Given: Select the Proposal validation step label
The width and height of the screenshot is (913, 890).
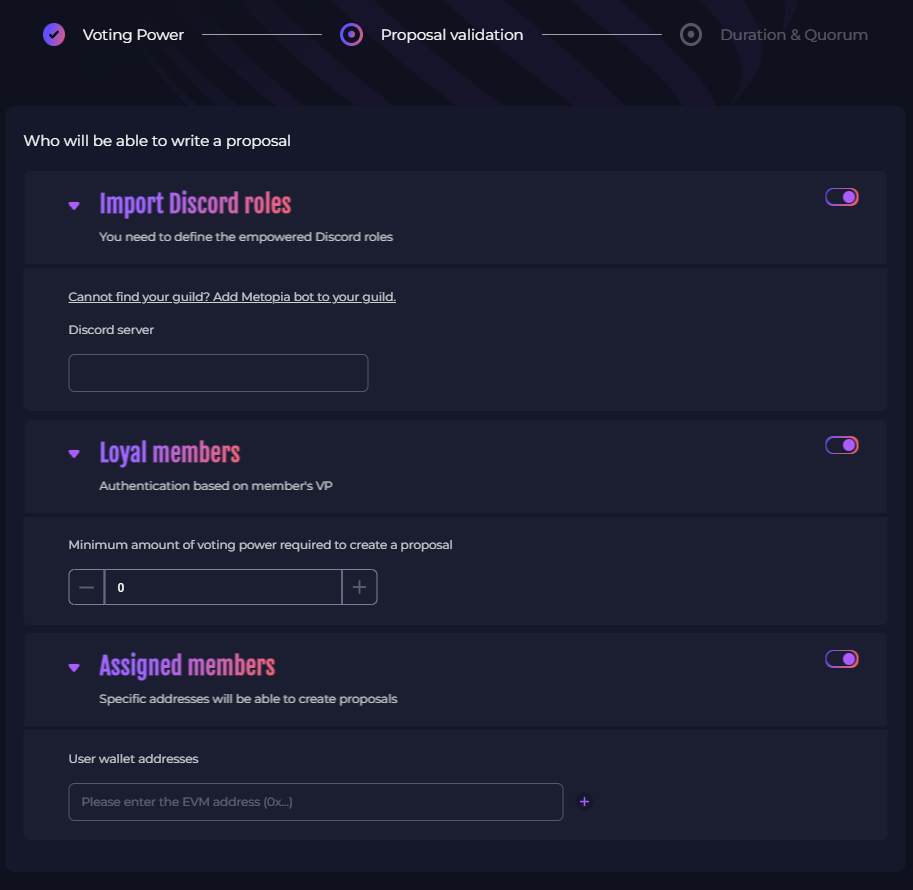Looking at the screenshot, I should pos(451,35).
